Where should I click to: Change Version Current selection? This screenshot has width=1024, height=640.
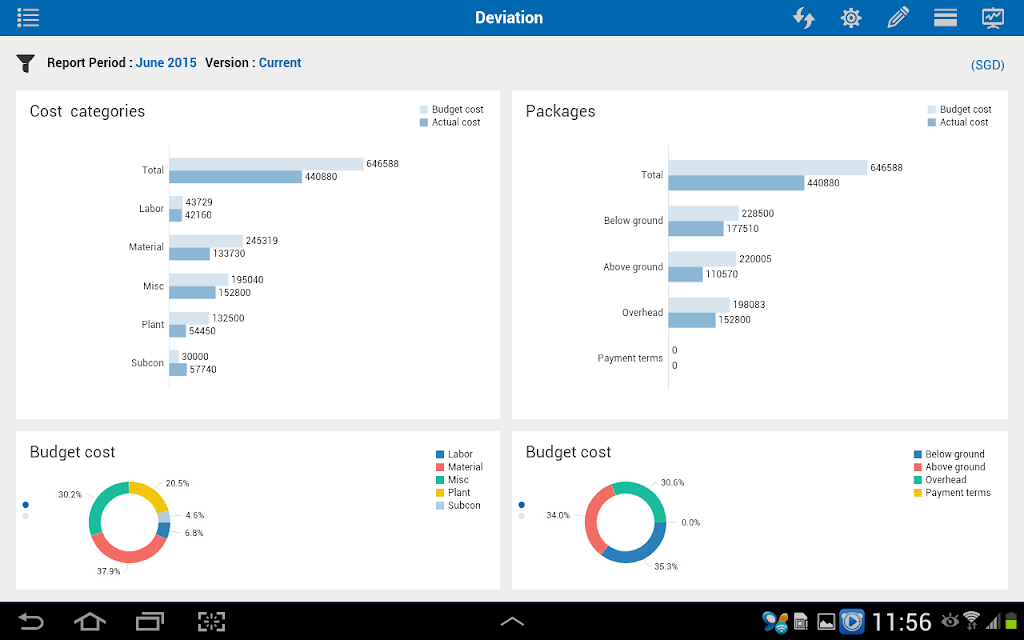(x=280, y=63)
